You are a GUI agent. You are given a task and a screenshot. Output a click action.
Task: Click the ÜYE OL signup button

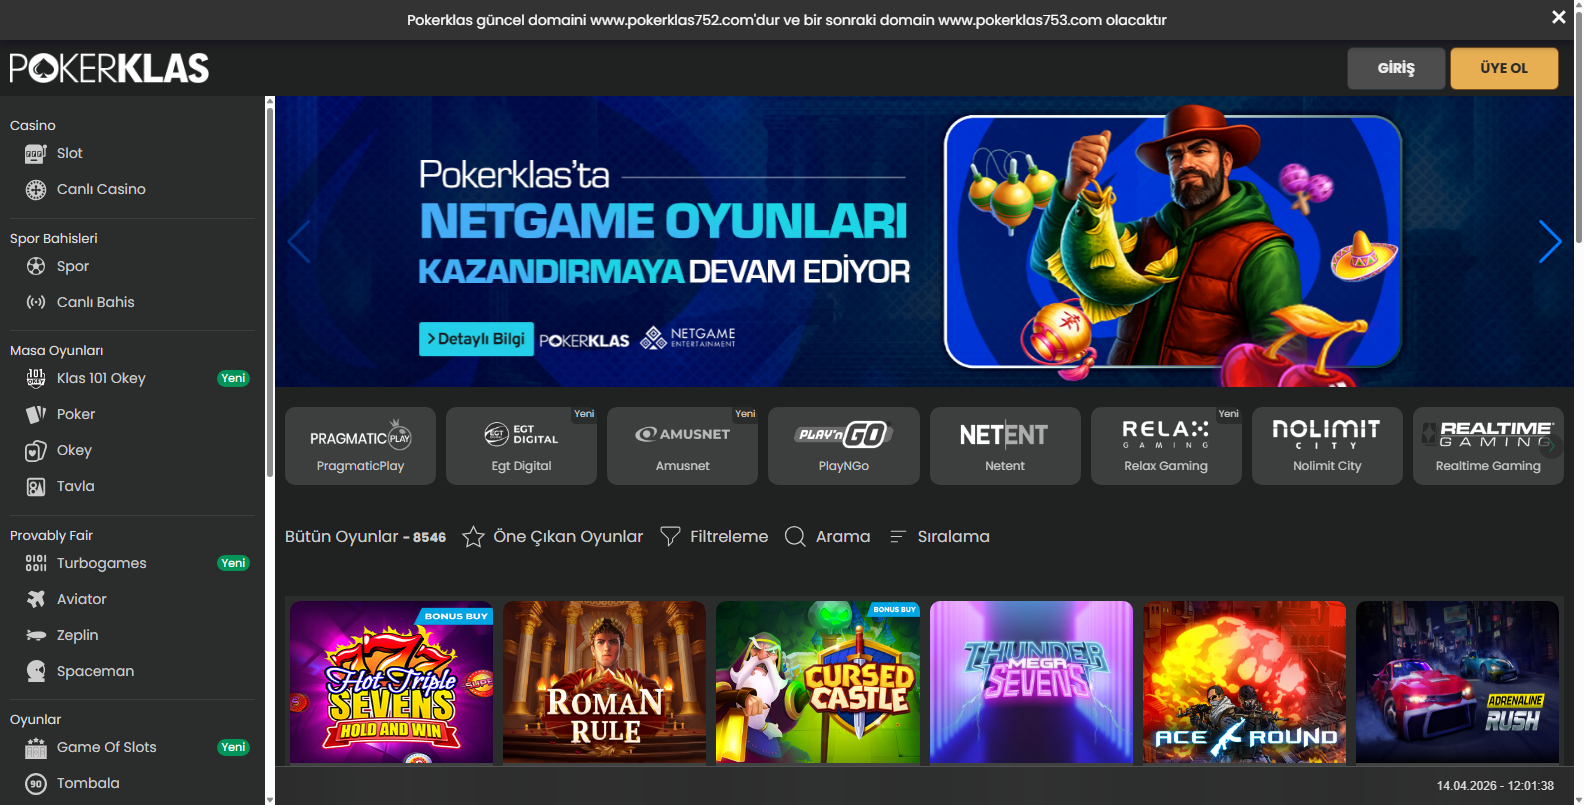[x=1504, y=68]
